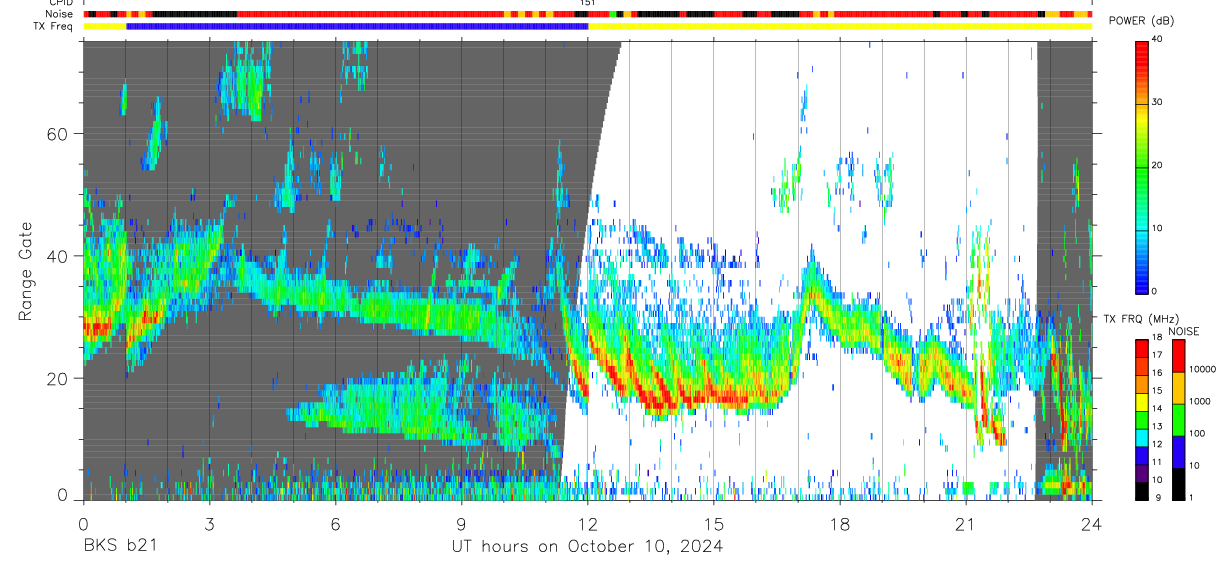Screen dimensions: 1228x567
Task: Click the CPID row label at top left
Action: (61, 3)
